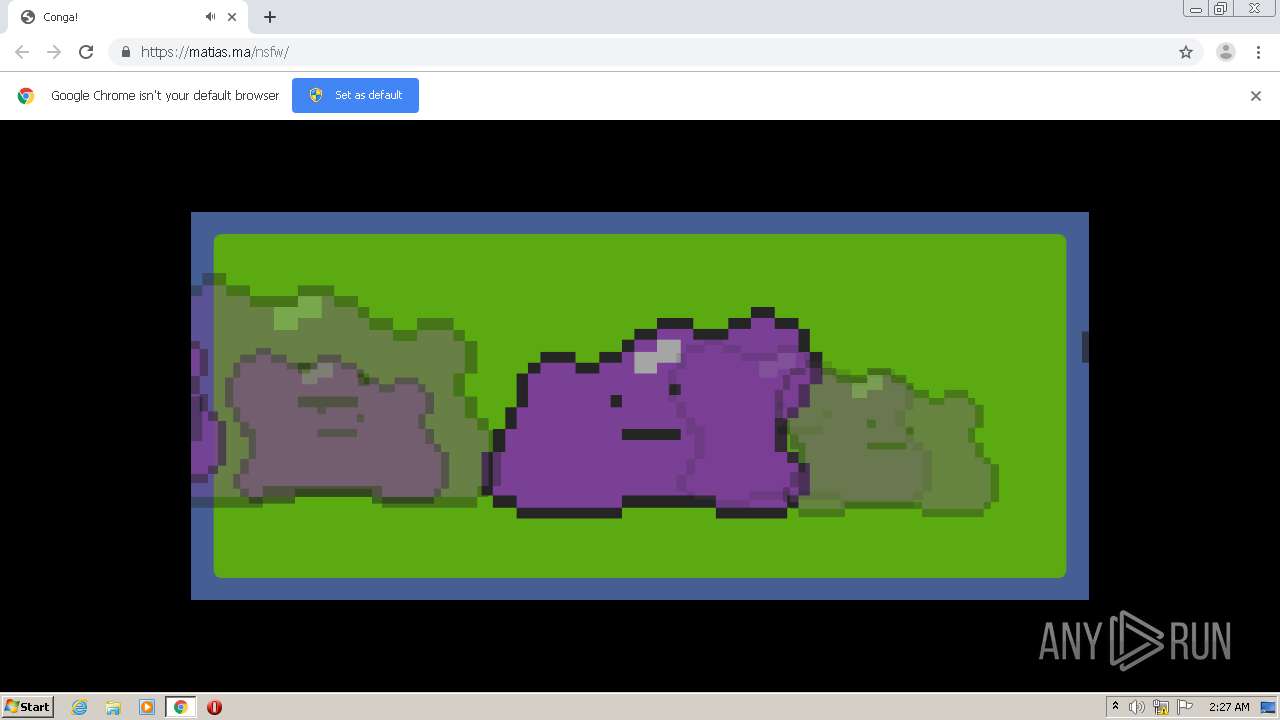
Task: Select the Conga! browser tab
Action: (128, 17)
